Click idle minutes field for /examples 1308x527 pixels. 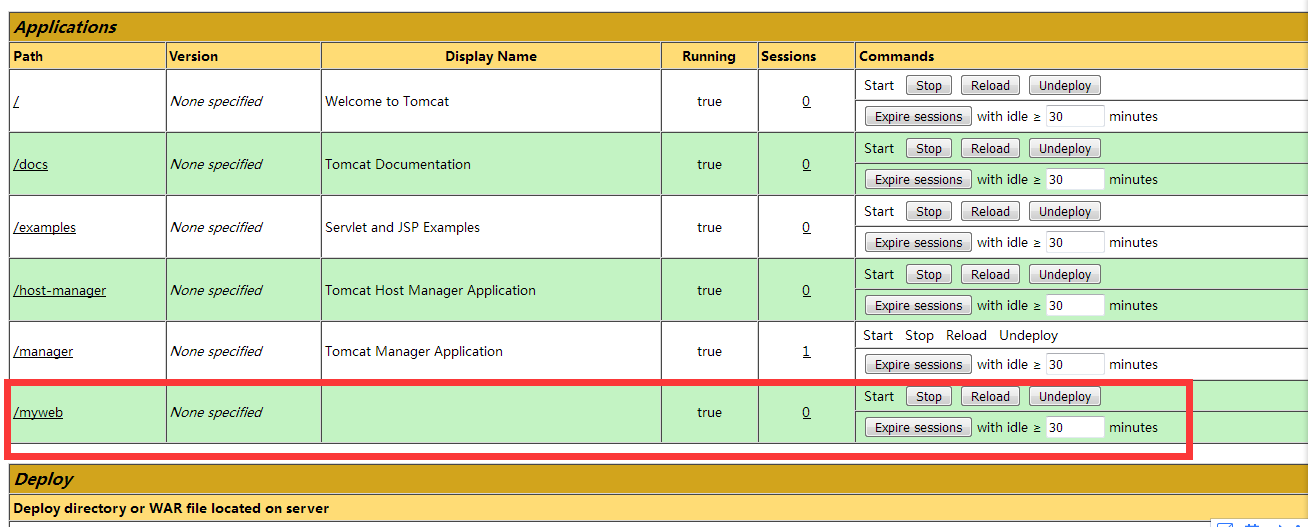point(1075,242)
